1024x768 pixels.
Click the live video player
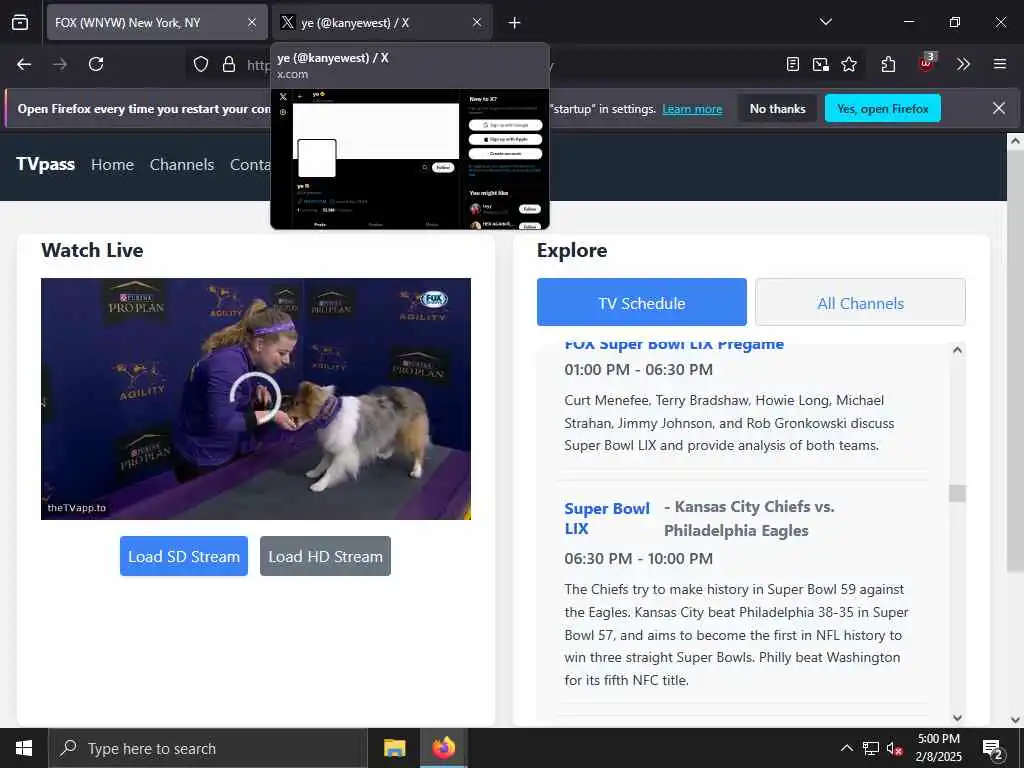[255, 398]
